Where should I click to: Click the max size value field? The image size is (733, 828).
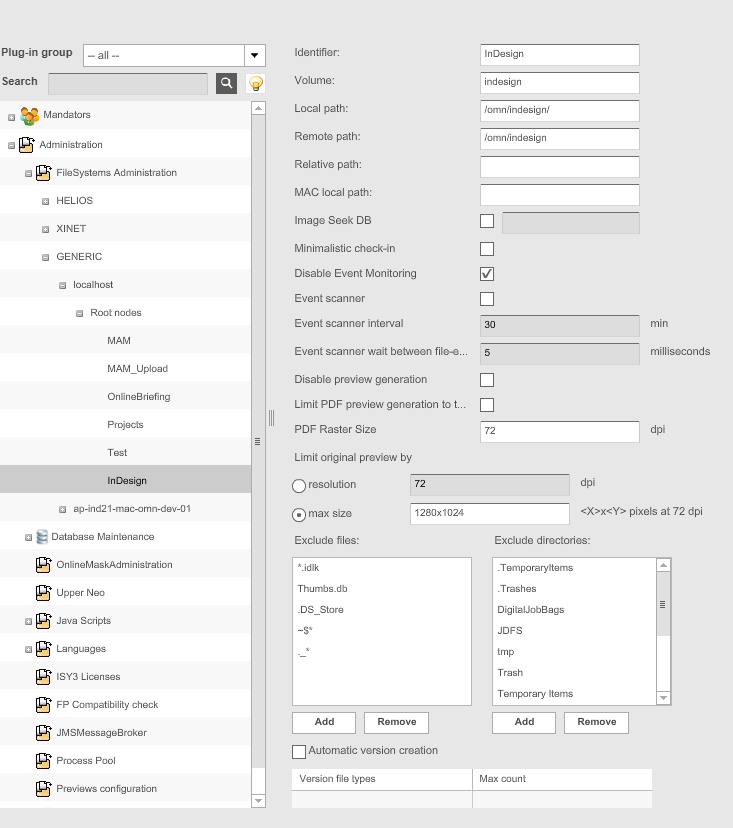490,513
